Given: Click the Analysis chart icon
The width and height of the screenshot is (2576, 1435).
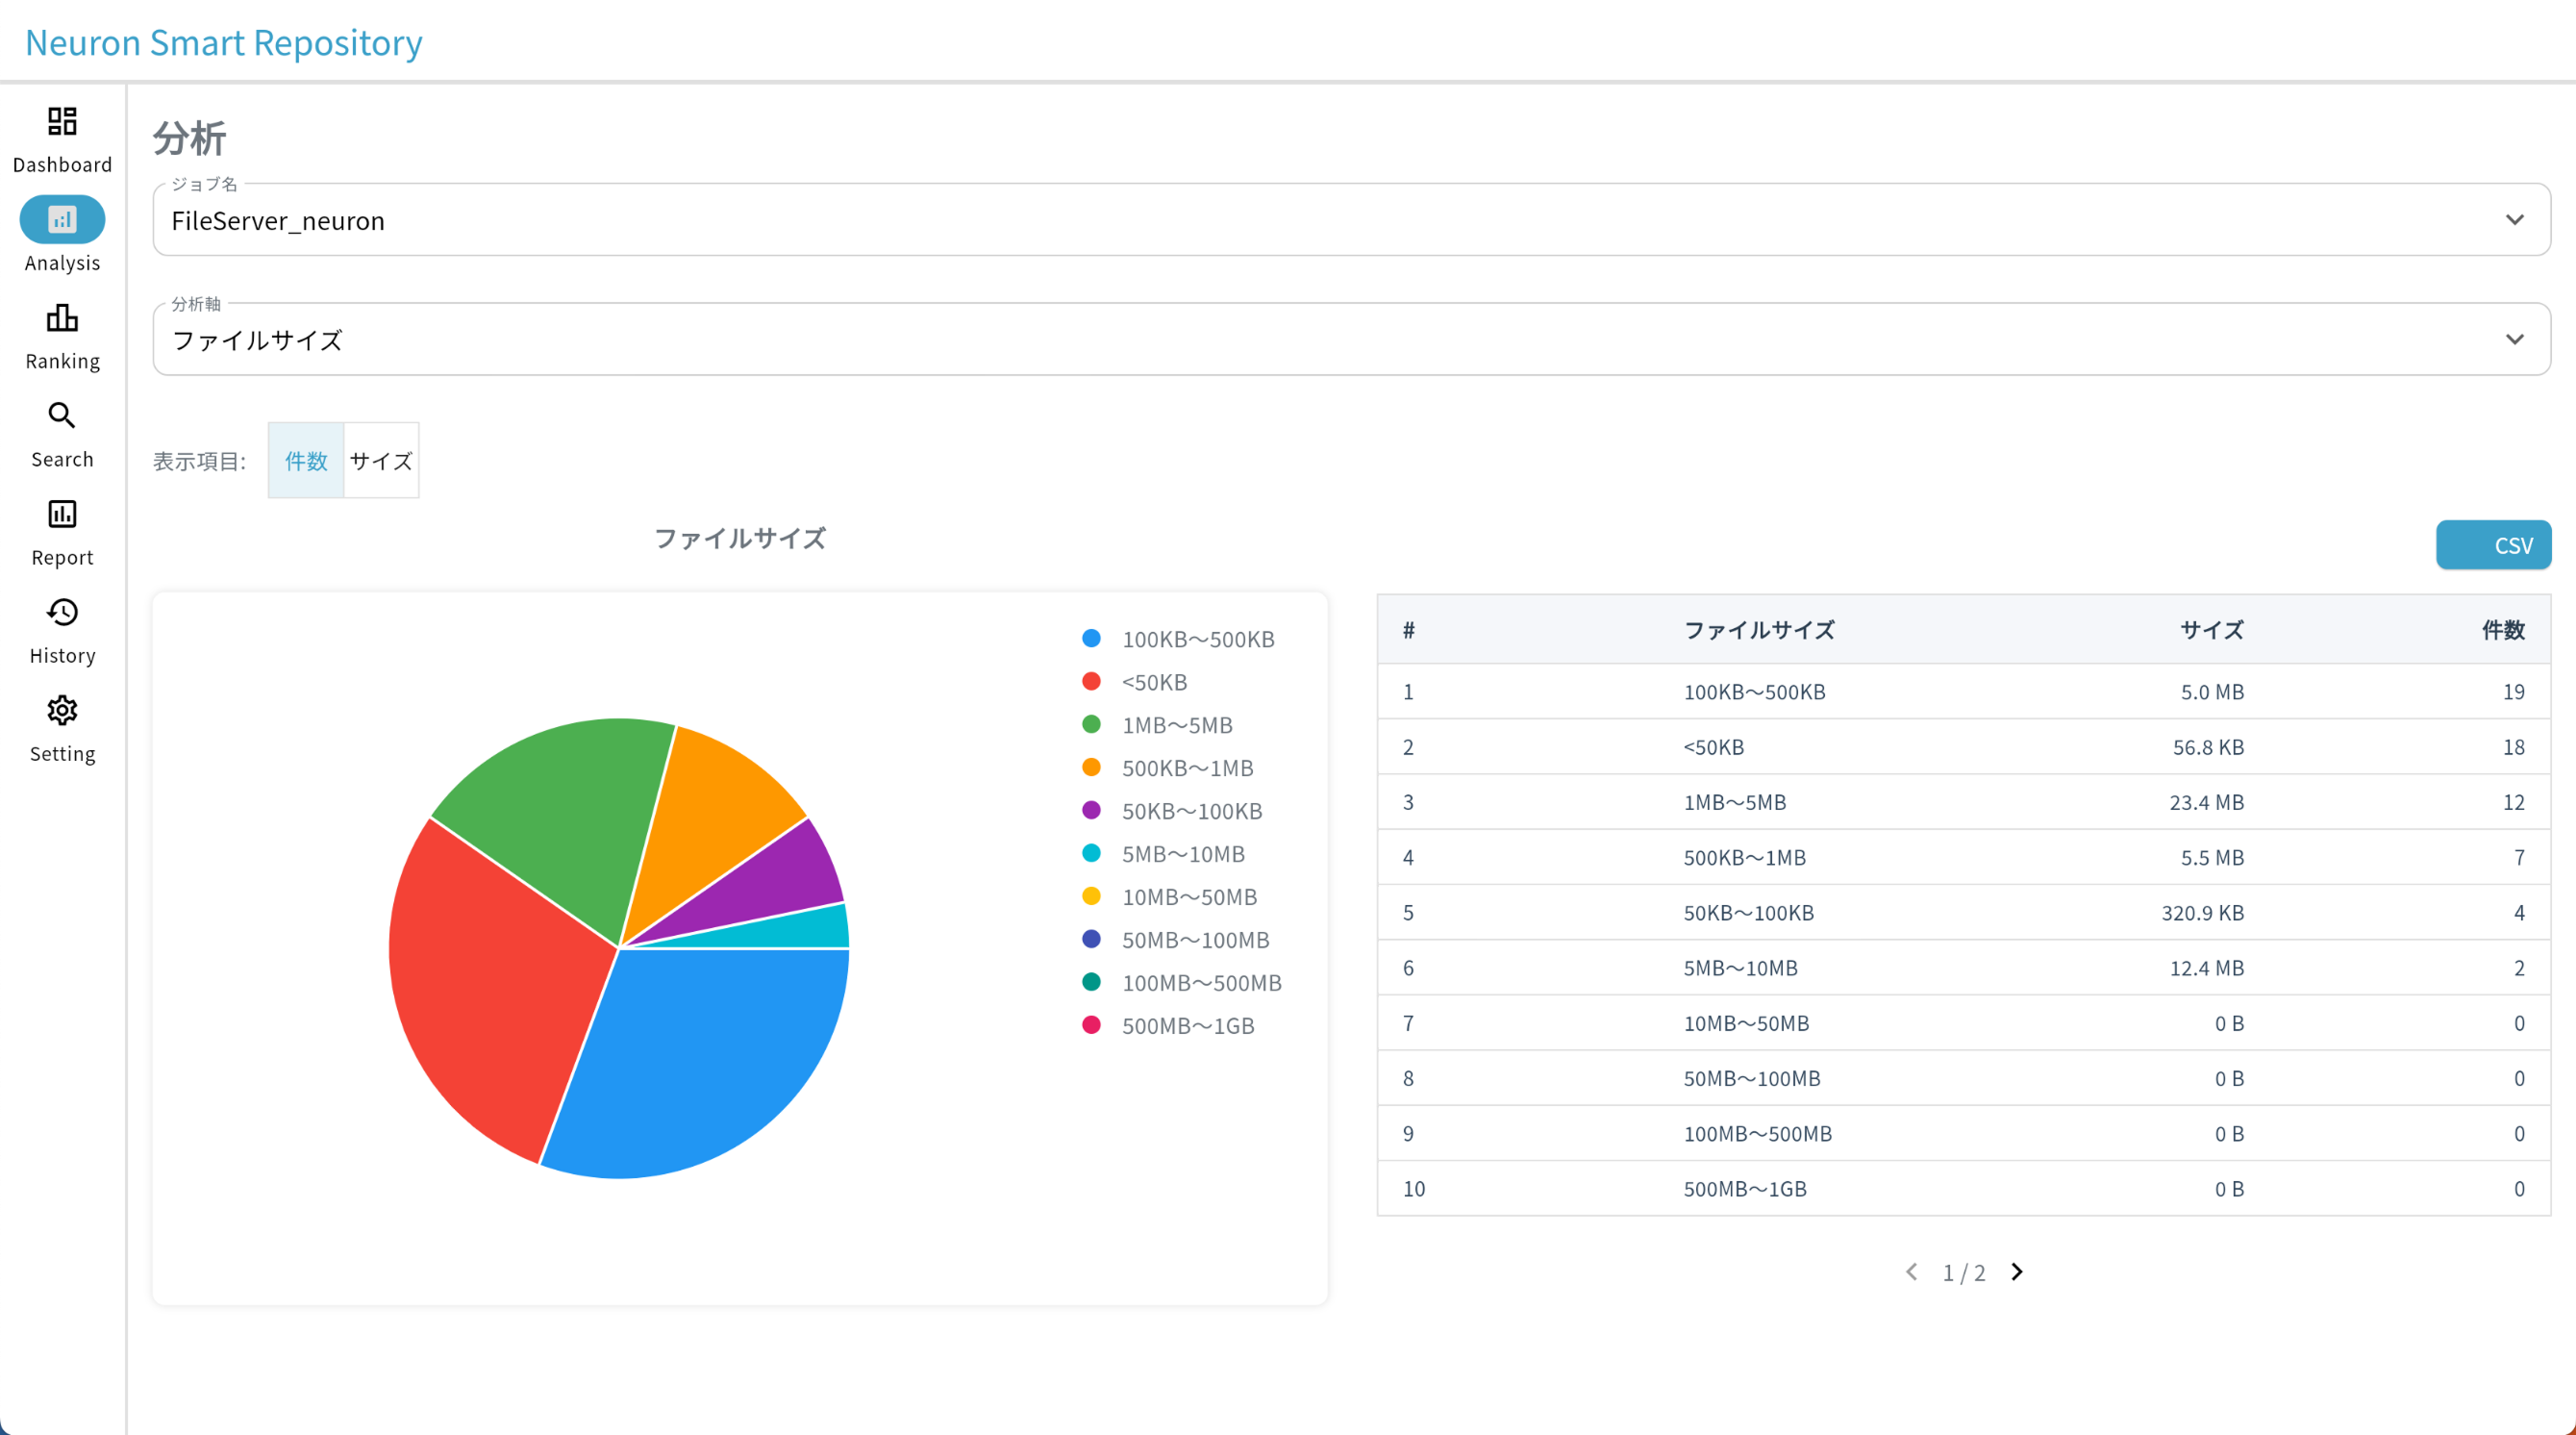Looking at the screenshot, I should pos(62,219).
